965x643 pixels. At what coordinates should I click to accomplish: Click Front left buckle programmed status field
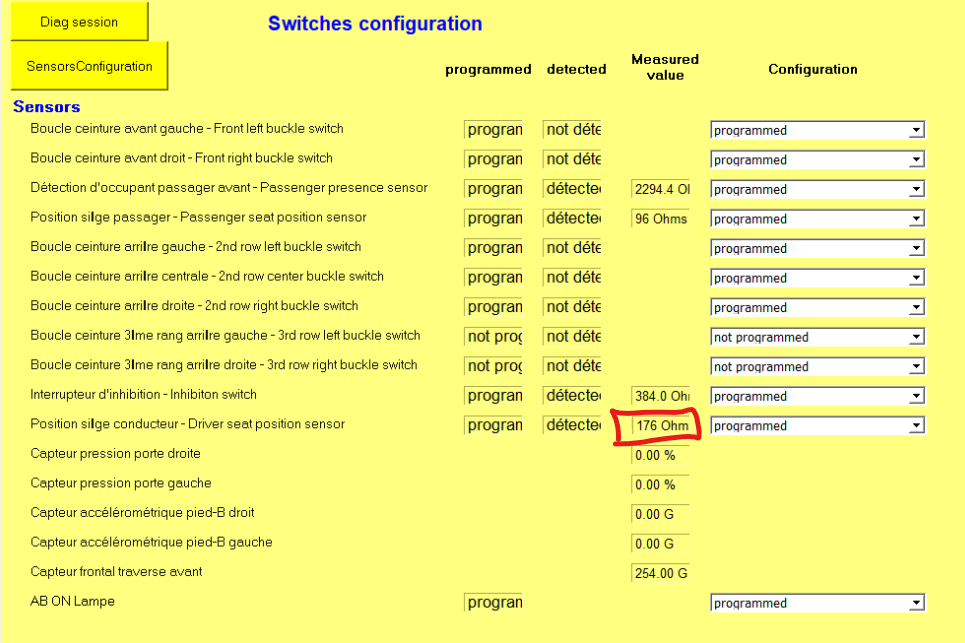click(x=494, y=130)
